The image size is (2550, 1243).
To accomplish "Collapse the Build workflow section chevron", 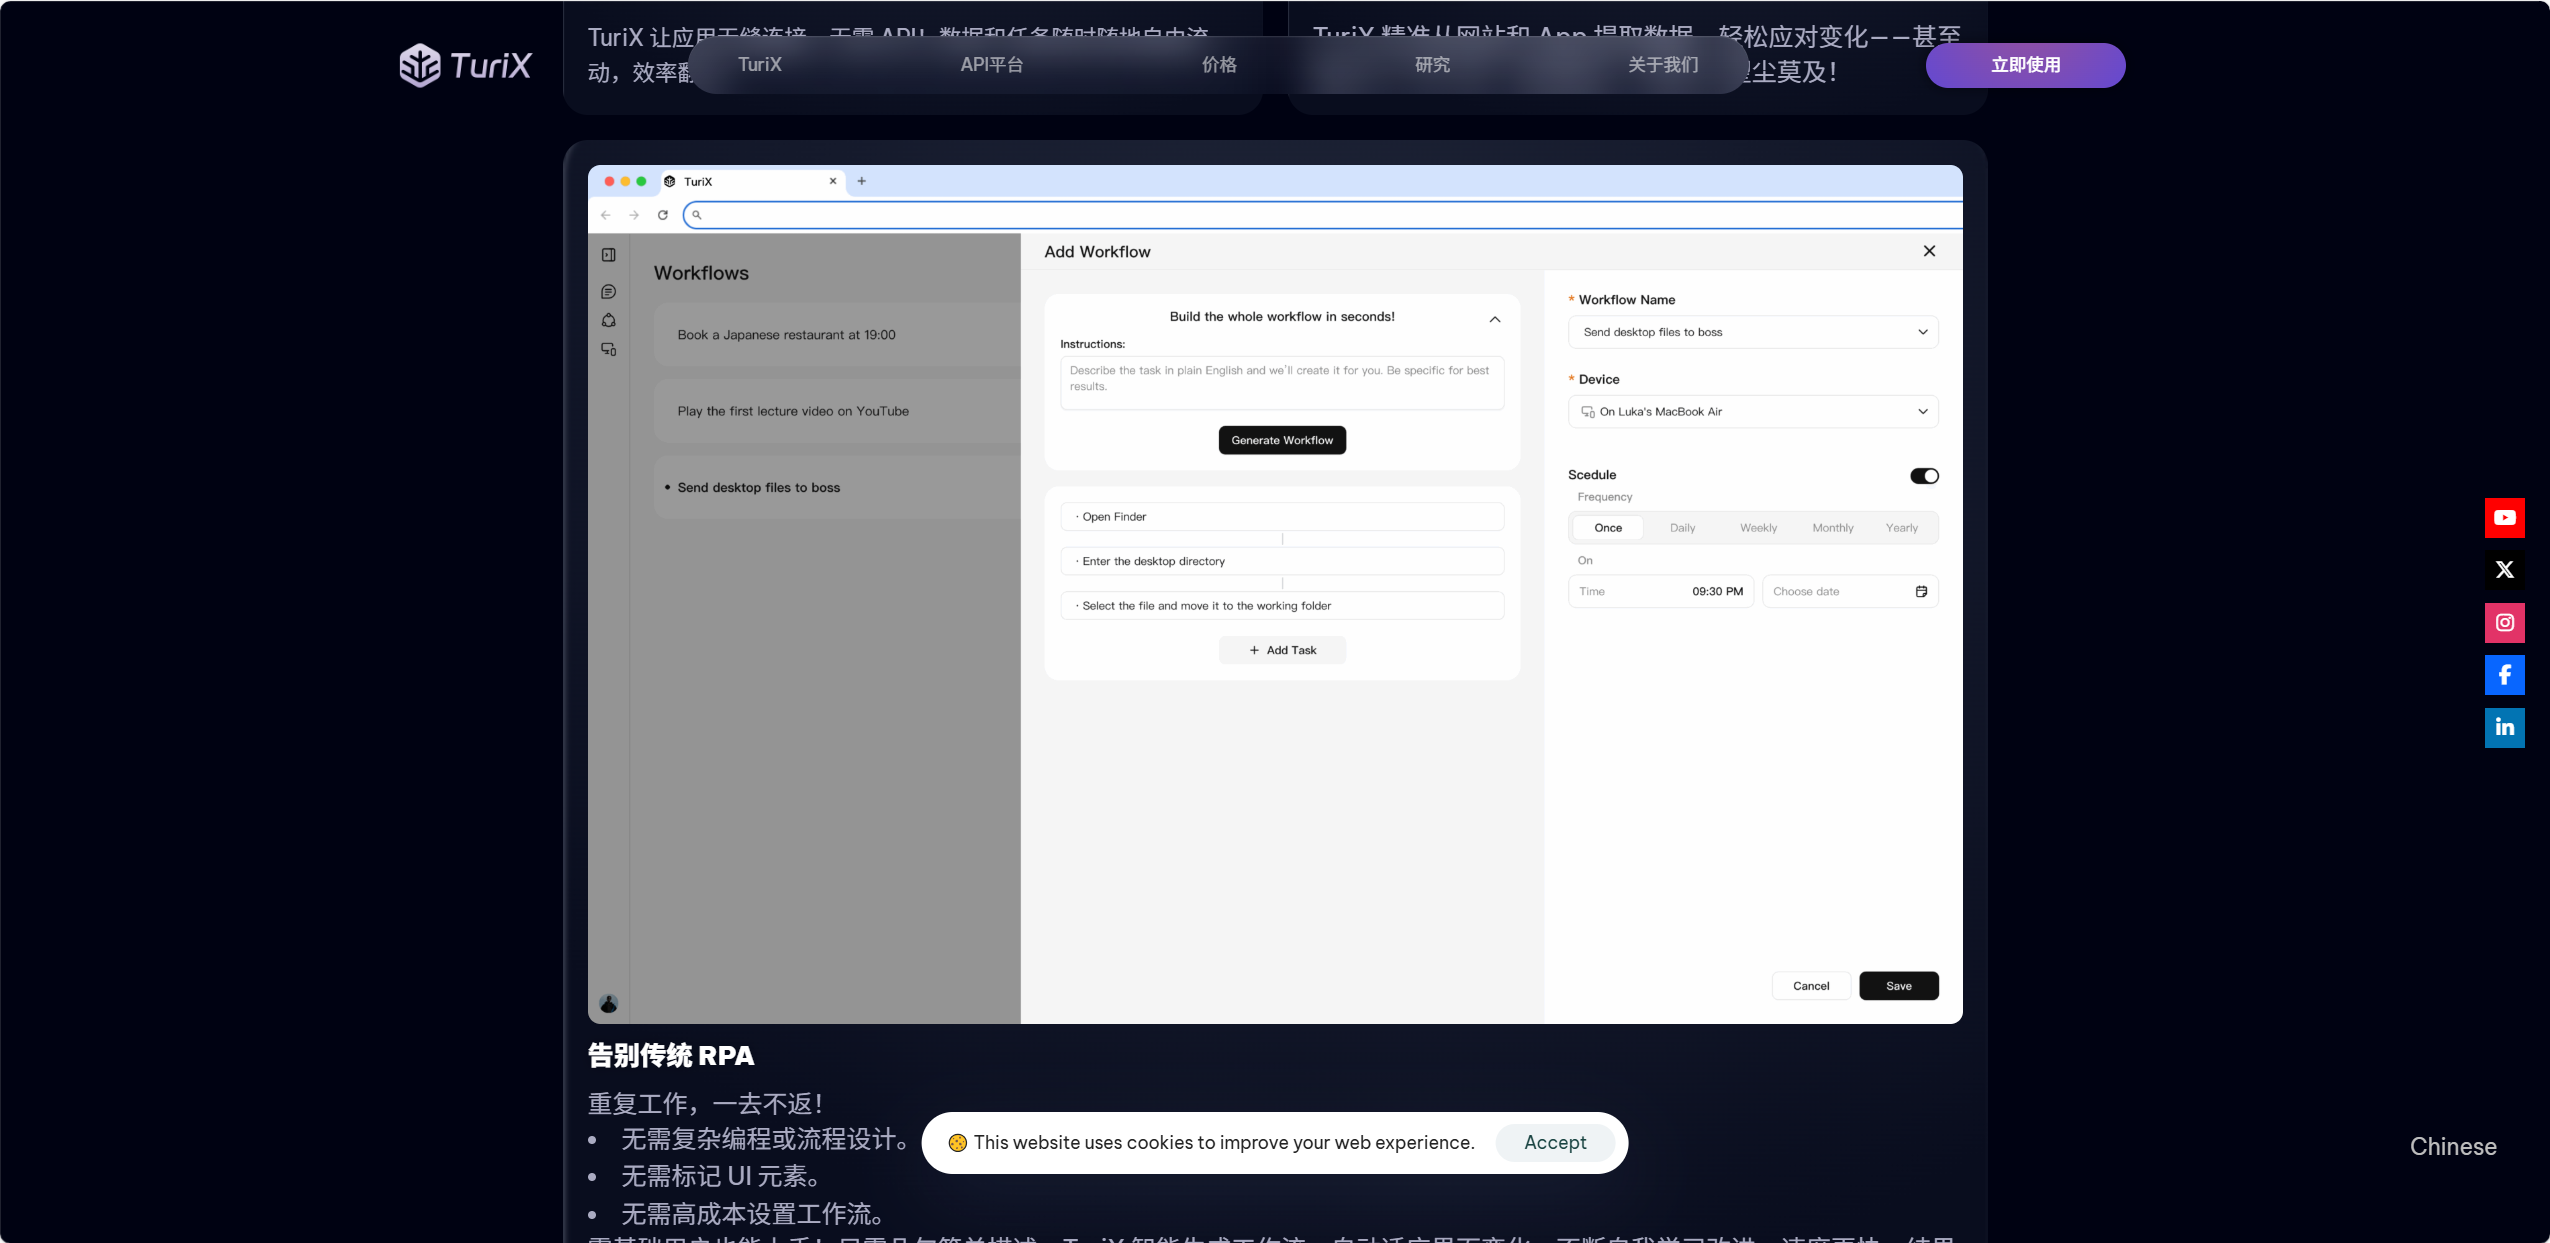I will click(x=1495, y=320).
